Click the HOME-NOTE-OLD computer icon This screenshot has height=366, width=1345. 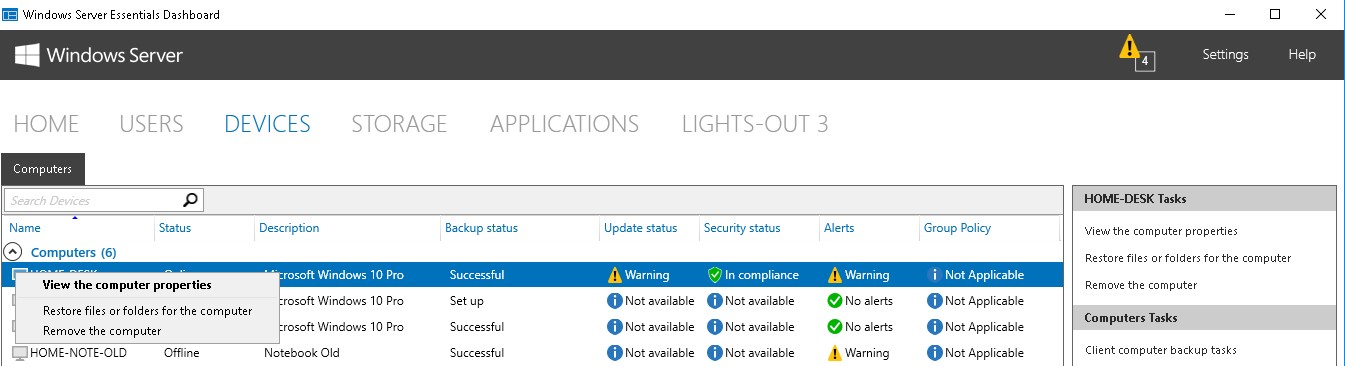19,353
